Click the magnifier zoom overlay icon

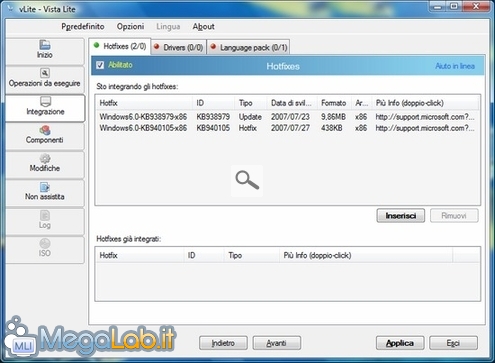click(247, 180)
